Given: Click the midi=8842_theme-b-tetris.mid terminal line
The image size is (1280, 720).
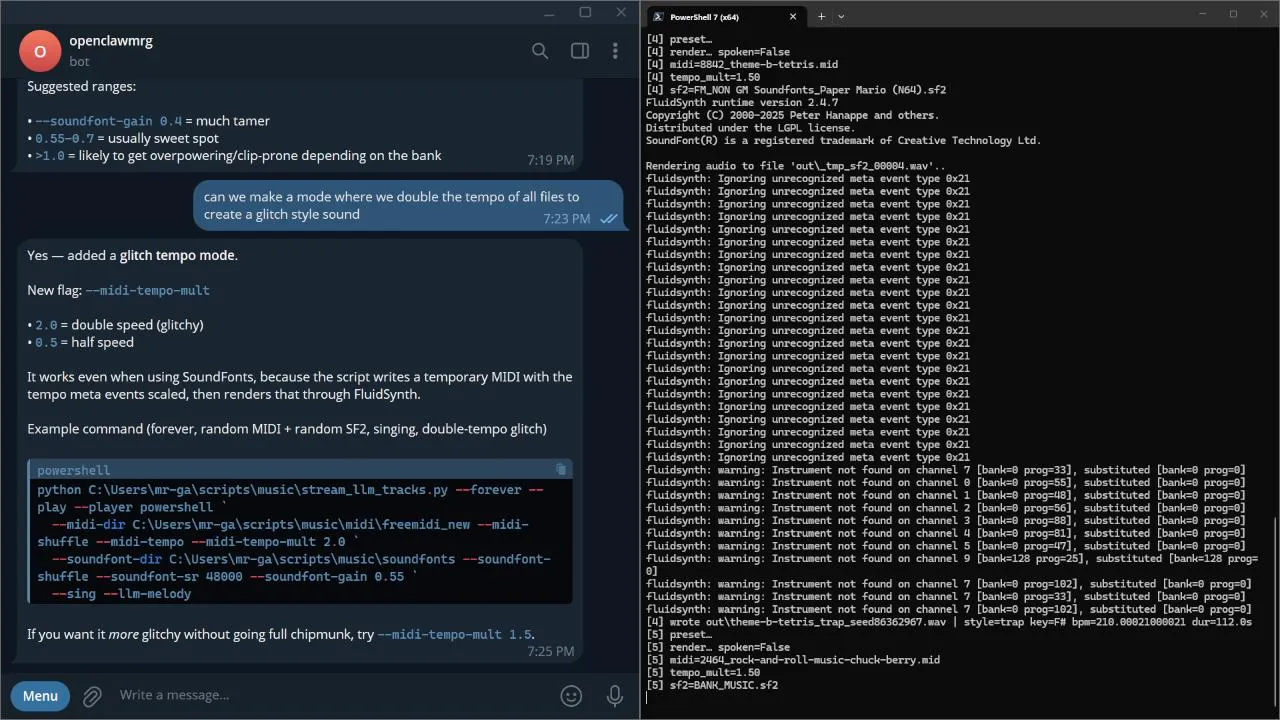Looking at the screenshot, I should 742,64.
